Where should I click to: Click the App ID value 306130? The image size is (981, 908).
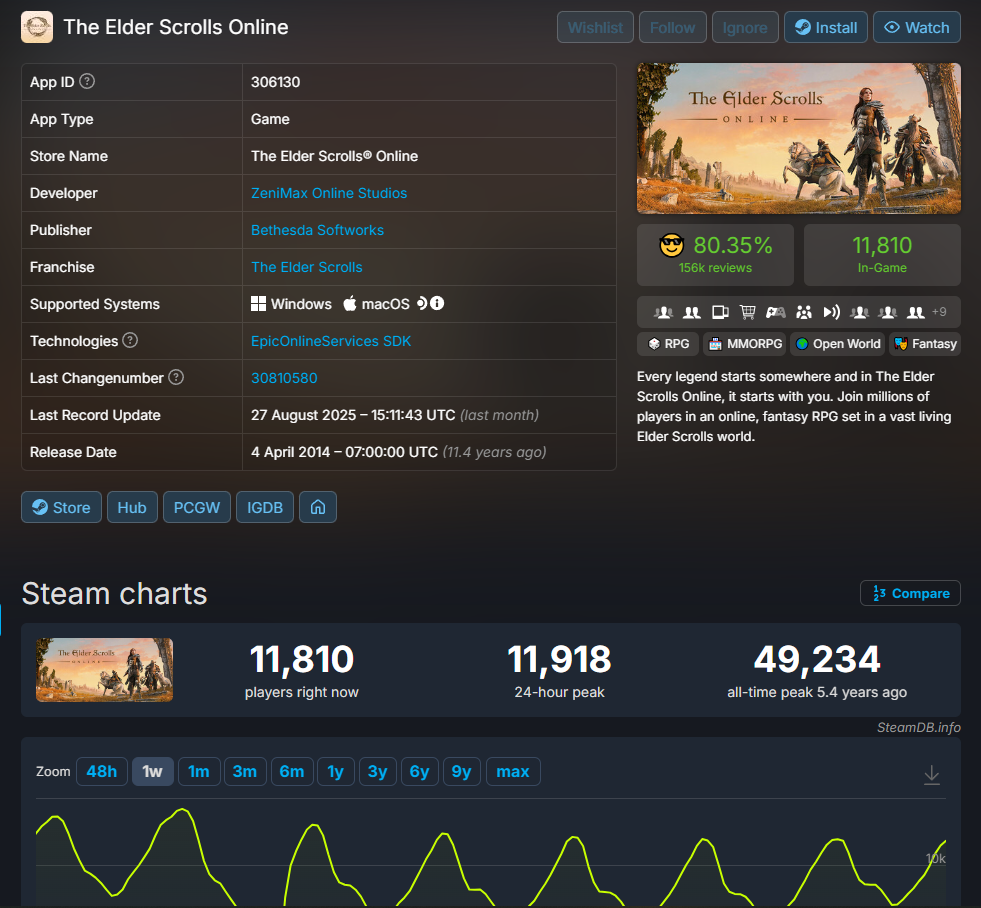pos(275,82)
